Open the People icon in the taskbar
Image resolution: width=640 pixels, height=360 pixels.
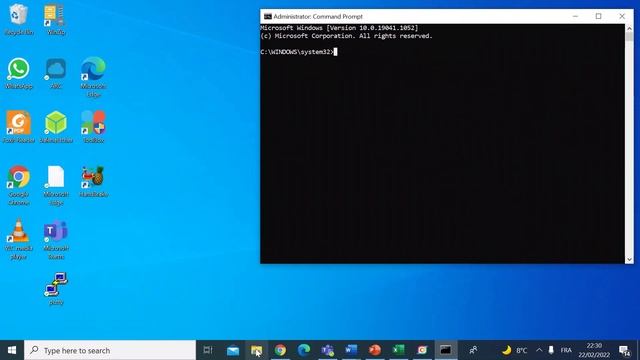point(473,350)
